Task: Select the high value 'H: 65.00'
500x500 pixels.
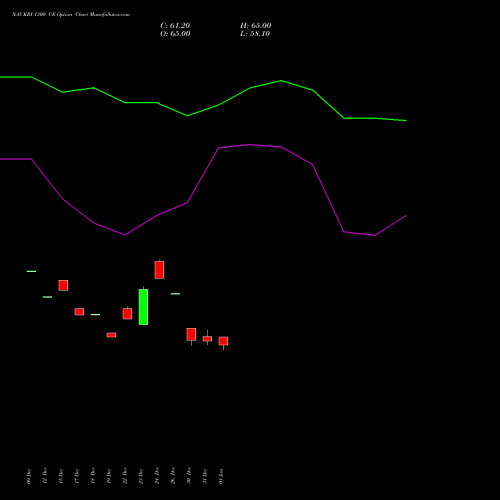Action: point(255,26)
